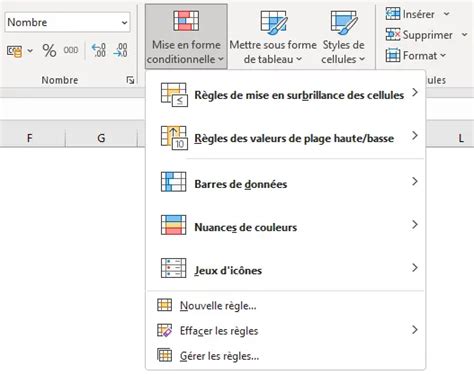474x375 pixels.
Task: Expand the Supprimer dropdown arrow
Action: point(464,35)
